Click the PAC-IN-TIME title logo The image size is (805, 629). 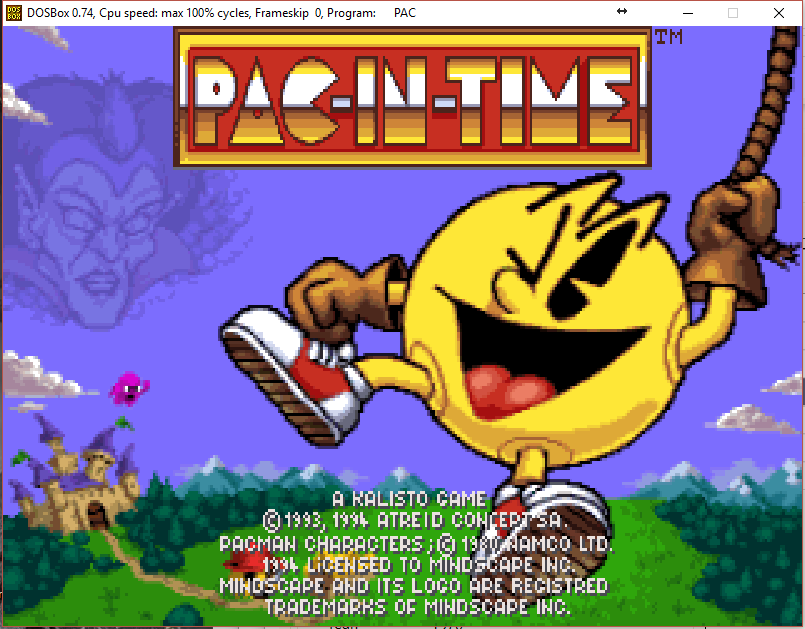pyautogui.click(x=413, y=98)
